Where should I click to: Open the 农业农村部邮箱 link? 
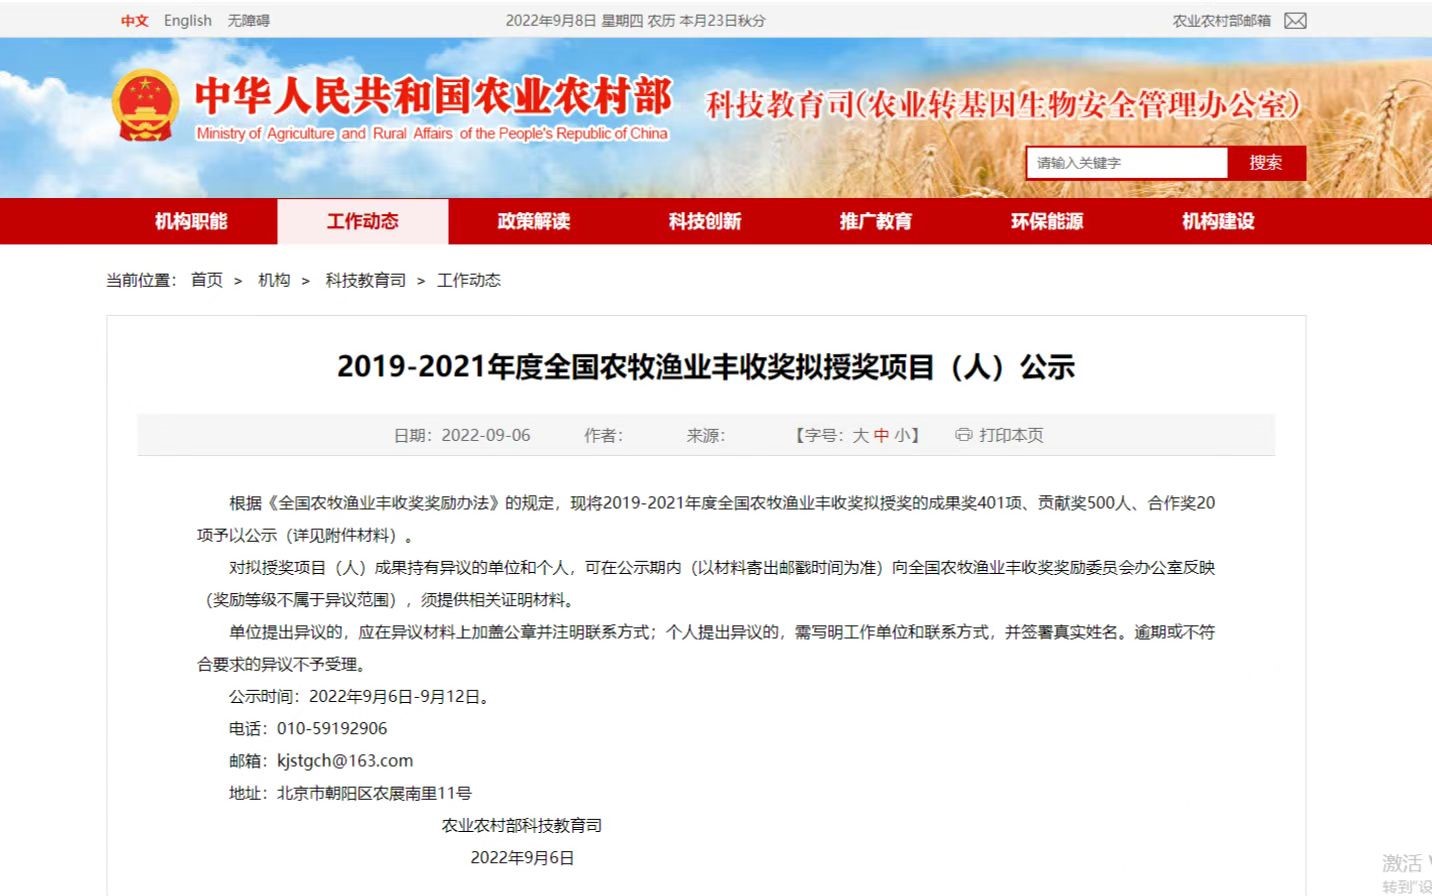1221,21
